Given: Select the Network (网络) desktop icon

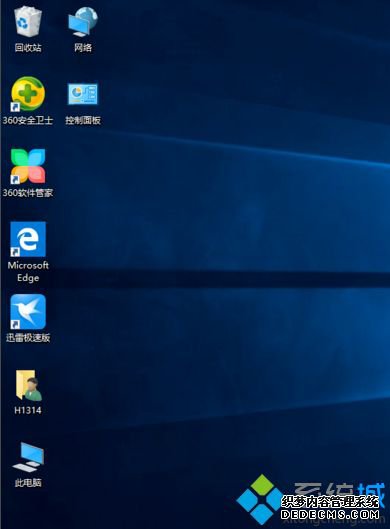Looking at the screenshot, I should (83, 22).
